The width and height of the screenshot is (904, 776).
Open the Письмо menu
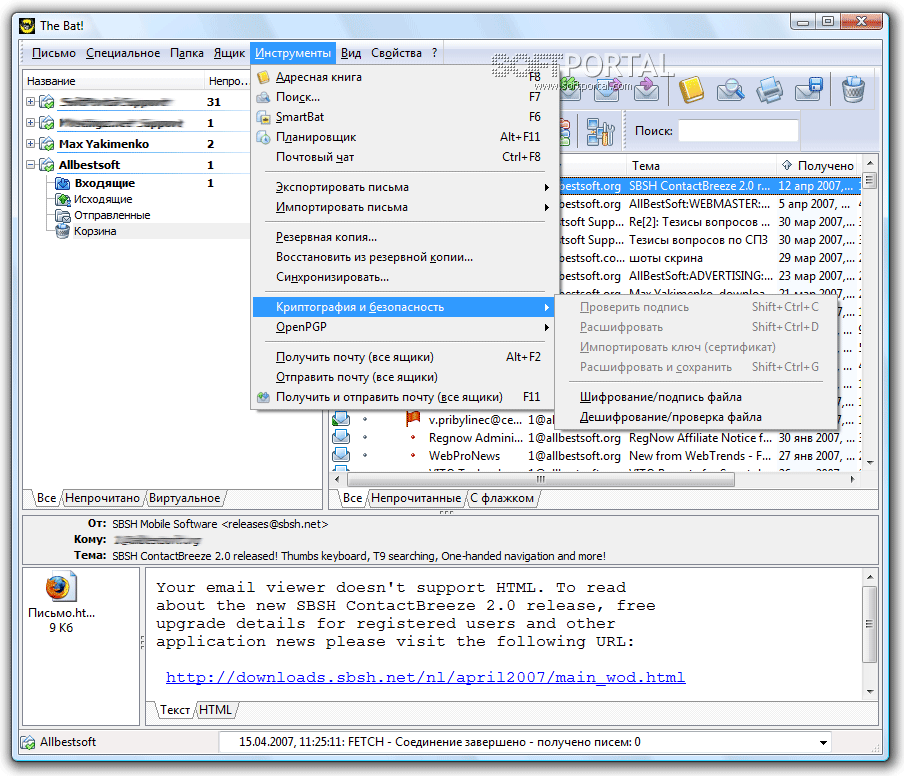pyautogui.click(x=54, y=53)
